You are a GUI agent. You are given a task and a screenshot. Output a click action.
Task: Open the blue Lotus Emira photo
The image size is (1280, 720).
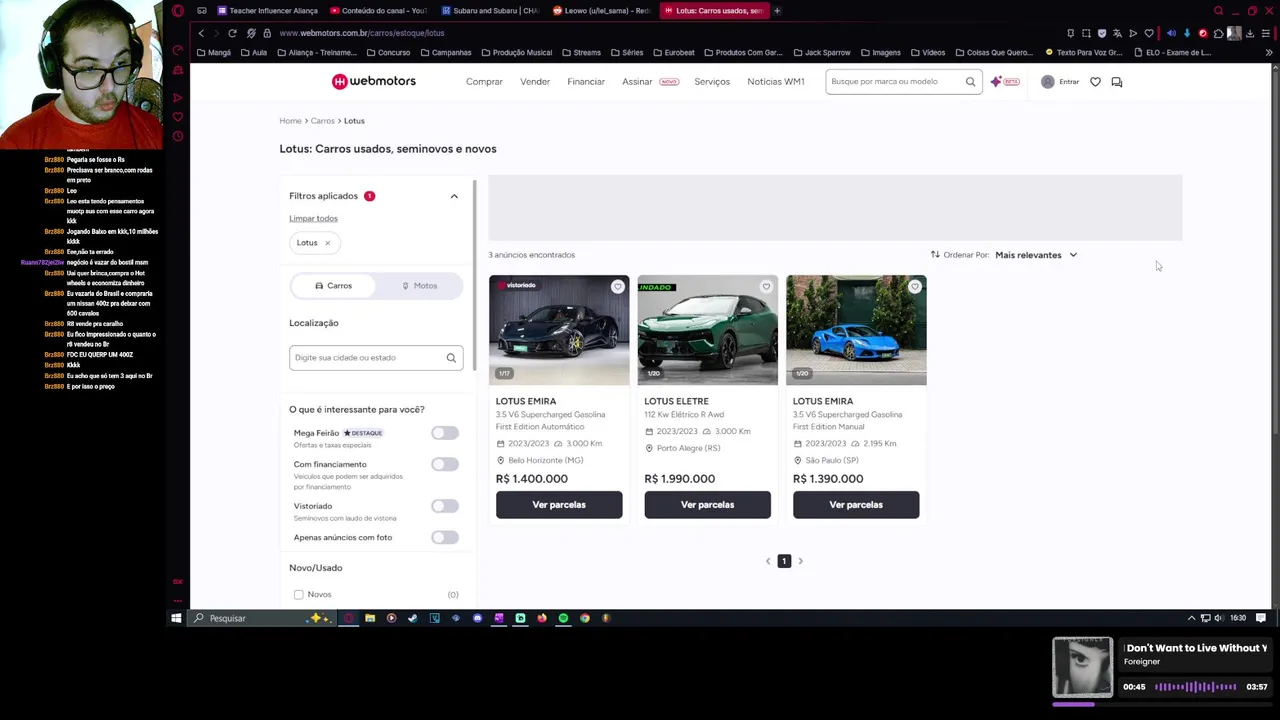coord(856,330)
